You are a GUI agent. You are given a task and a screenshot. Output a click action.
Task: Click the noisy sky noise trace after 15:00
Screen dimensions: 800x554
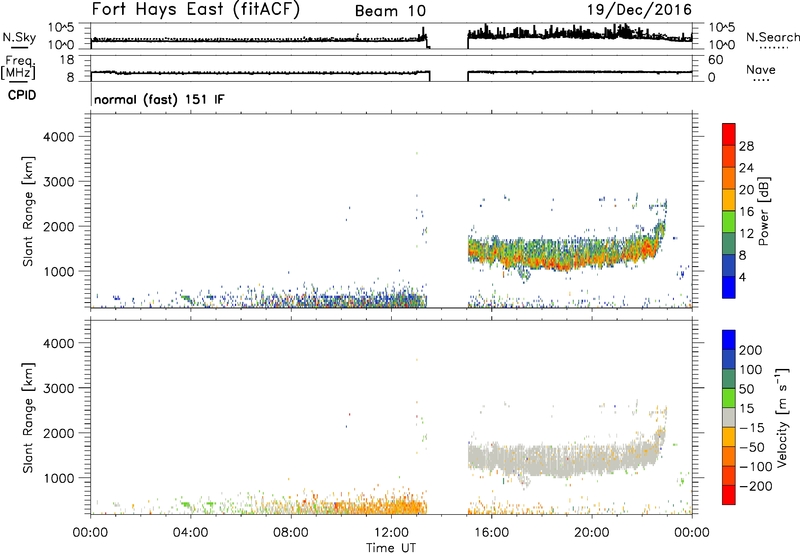[580, 33]
